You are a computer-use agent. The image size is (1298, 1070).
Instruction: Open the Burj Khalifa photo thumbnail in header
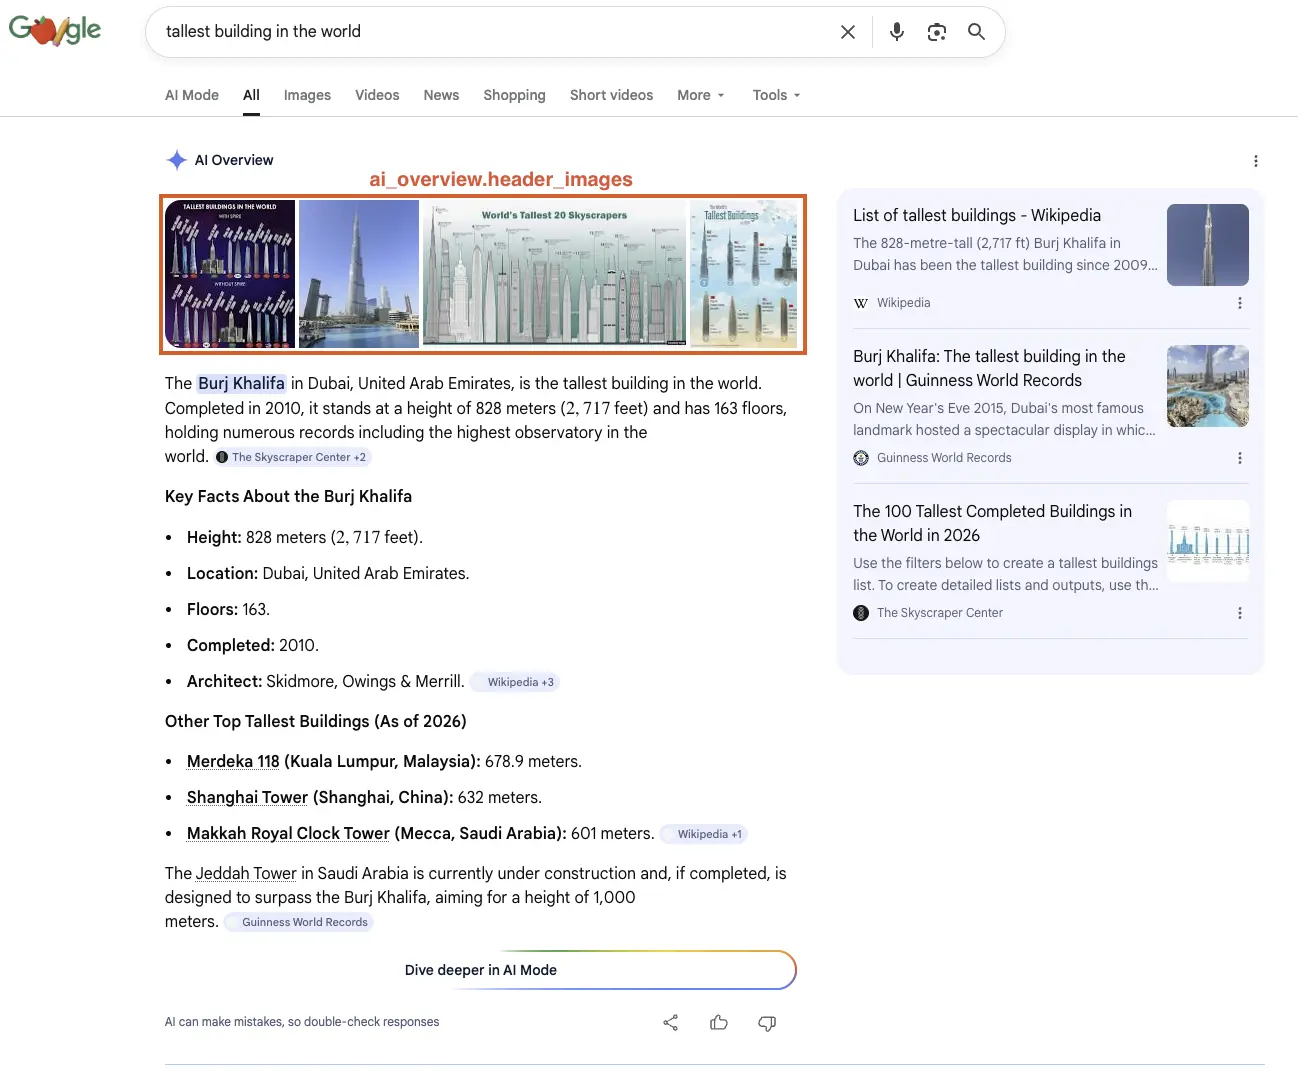359,274
